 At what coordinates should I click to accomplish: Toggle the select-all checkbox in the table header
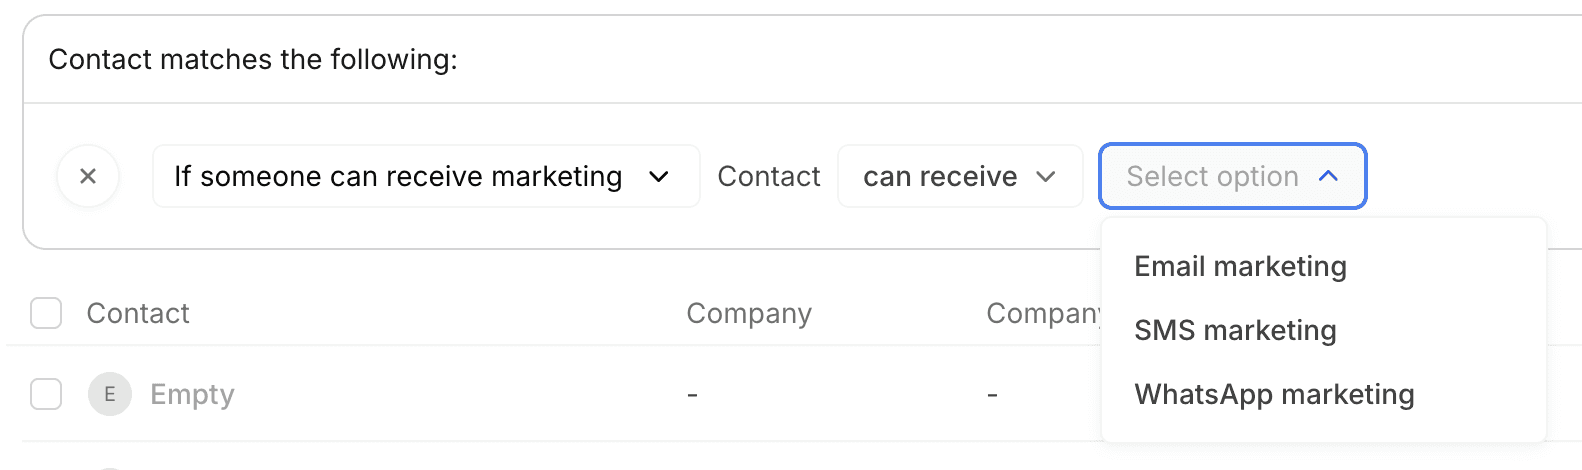(46, 313)
